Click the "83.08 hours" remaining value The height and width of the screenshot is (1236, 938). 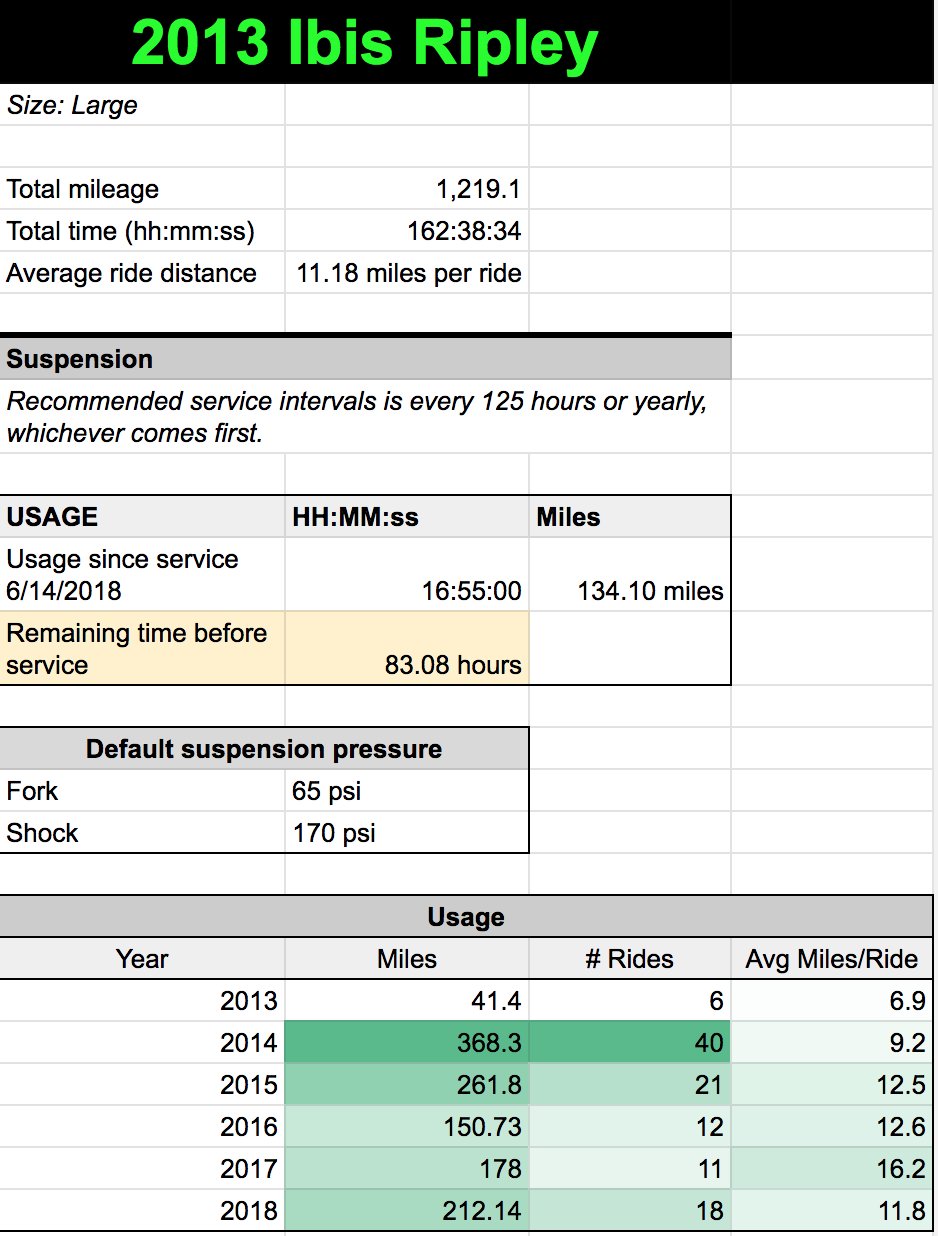pos(407,648)
